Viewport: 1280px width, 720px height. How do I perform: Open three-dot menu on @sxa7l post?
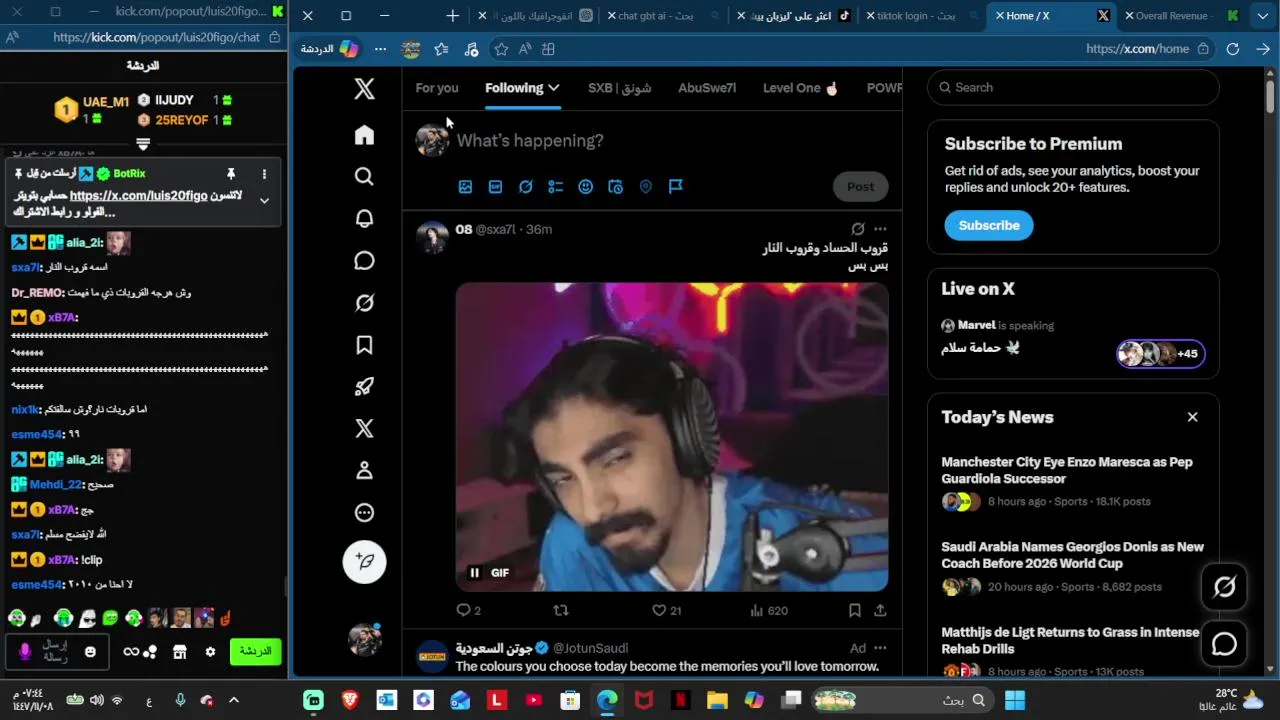click(x=880, y=229)
